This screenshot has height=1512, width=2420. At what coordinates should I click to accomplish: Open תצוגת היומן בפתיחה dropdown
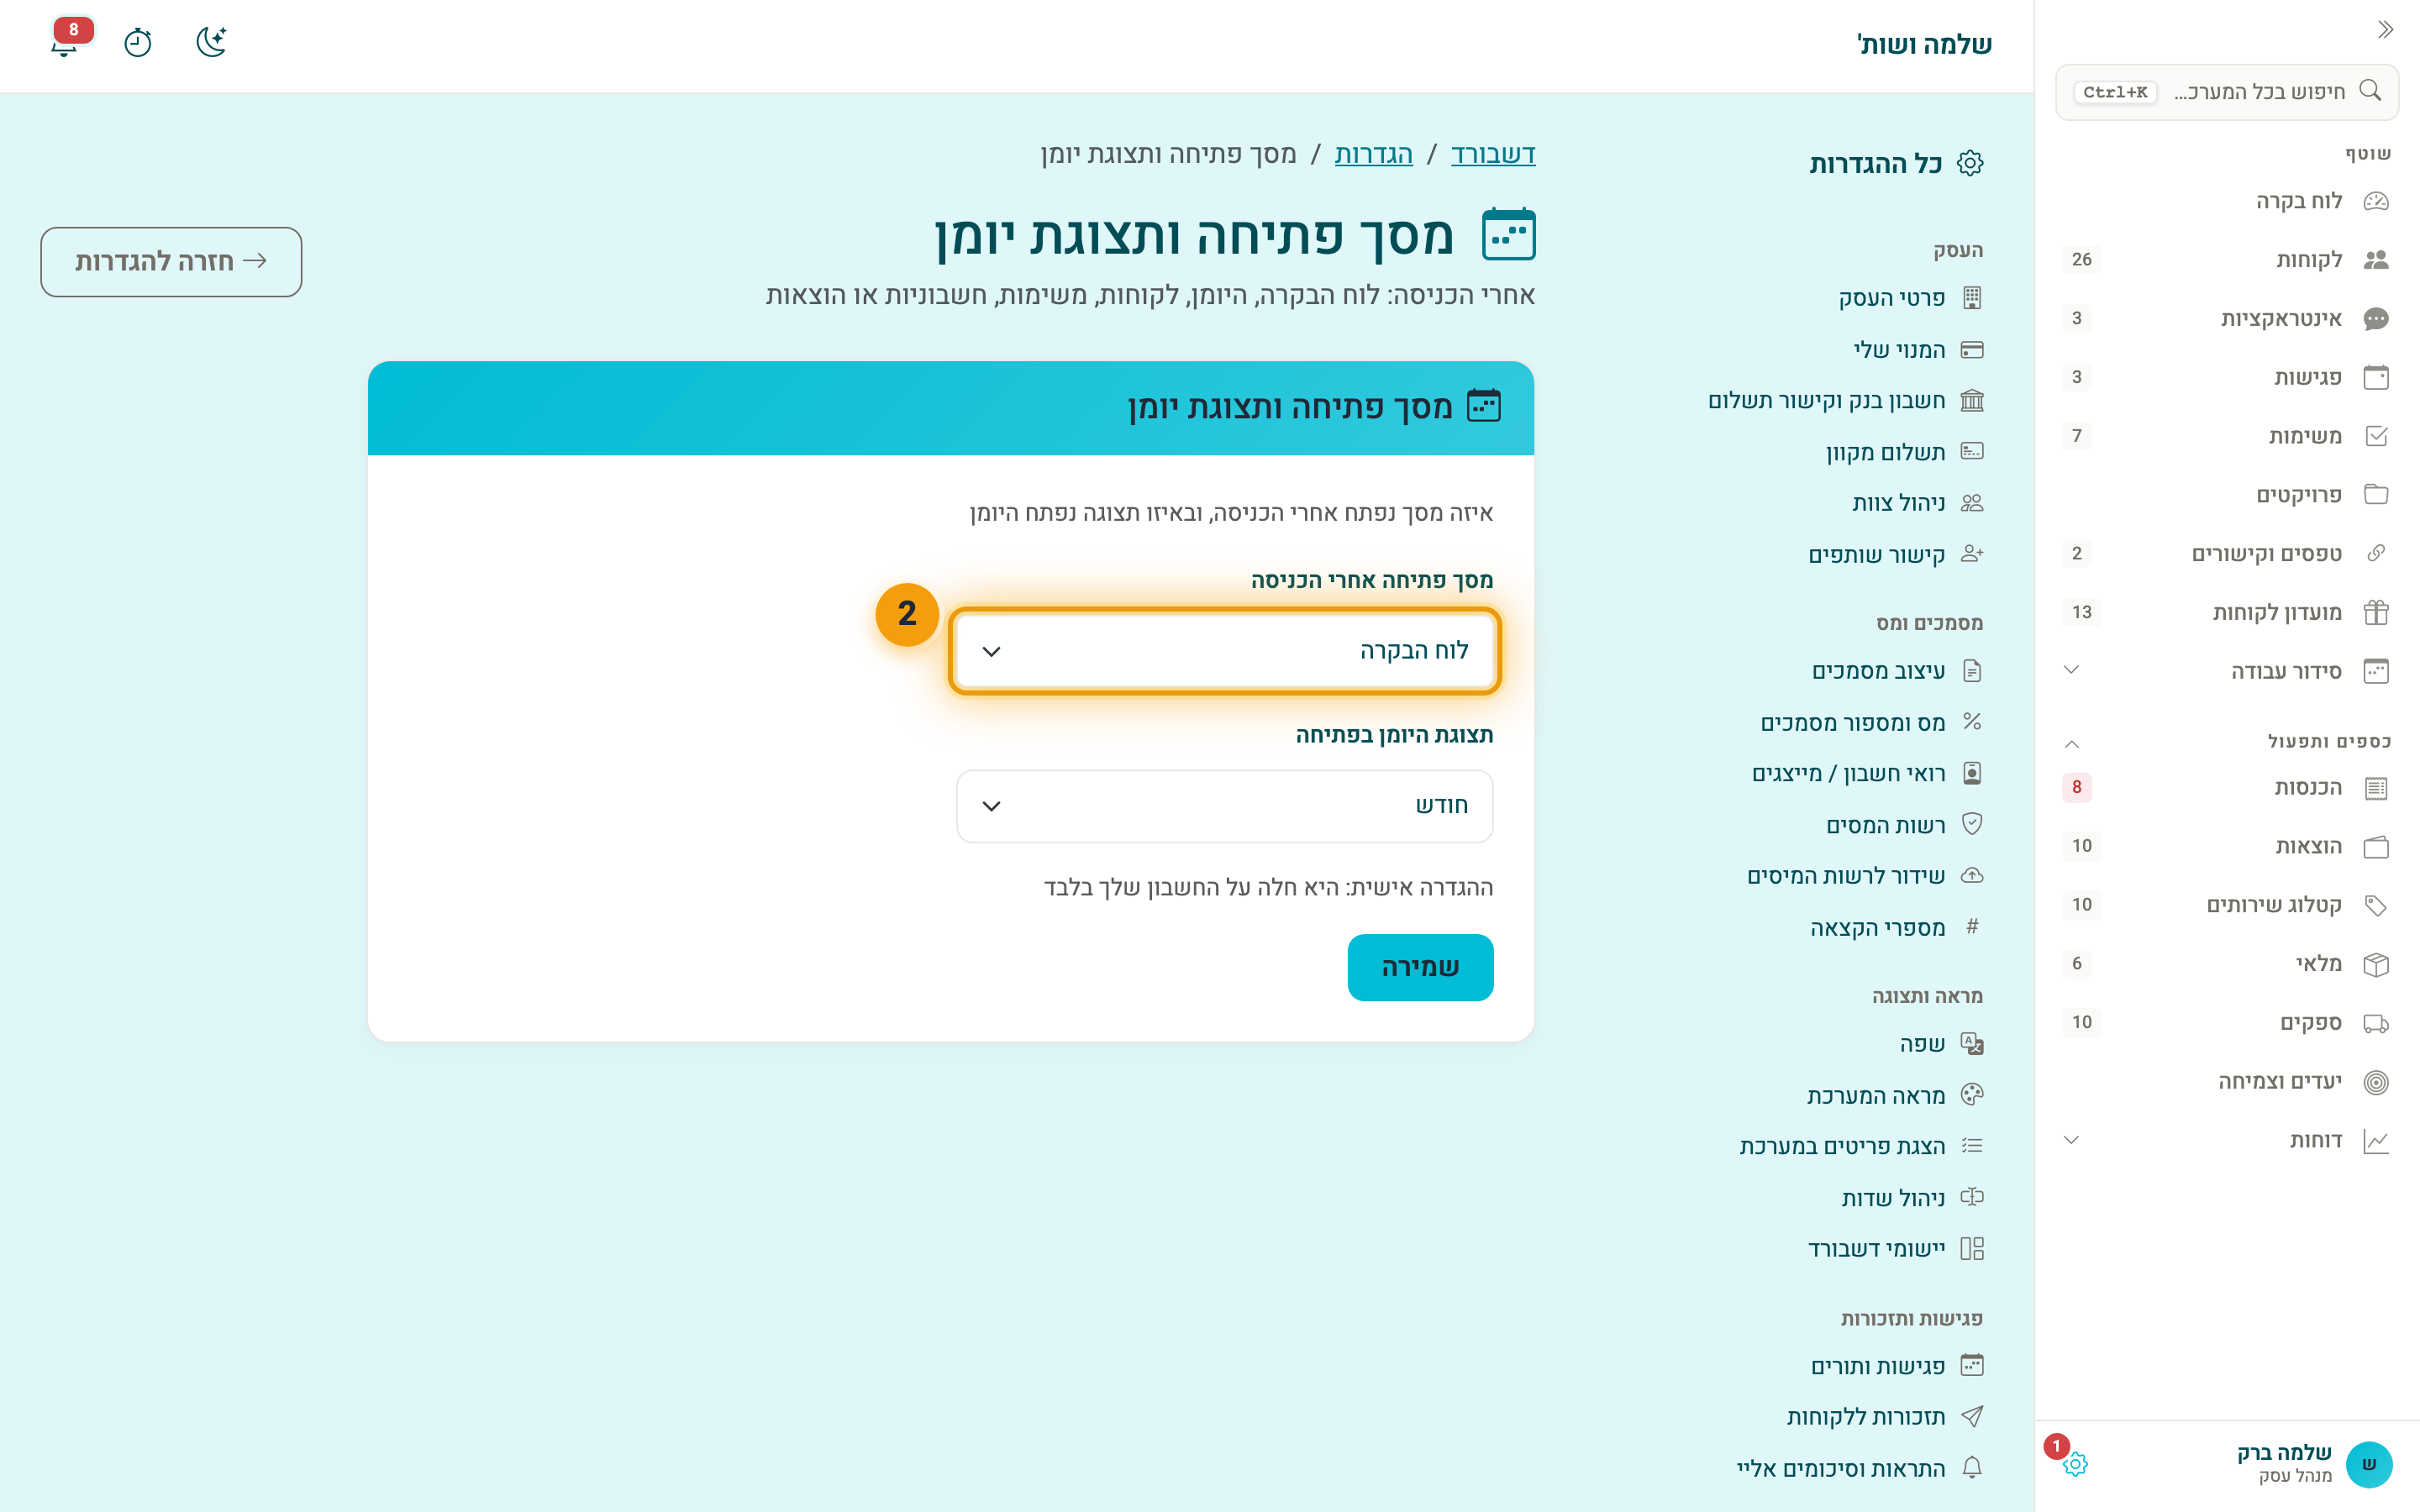[1224, 806]
